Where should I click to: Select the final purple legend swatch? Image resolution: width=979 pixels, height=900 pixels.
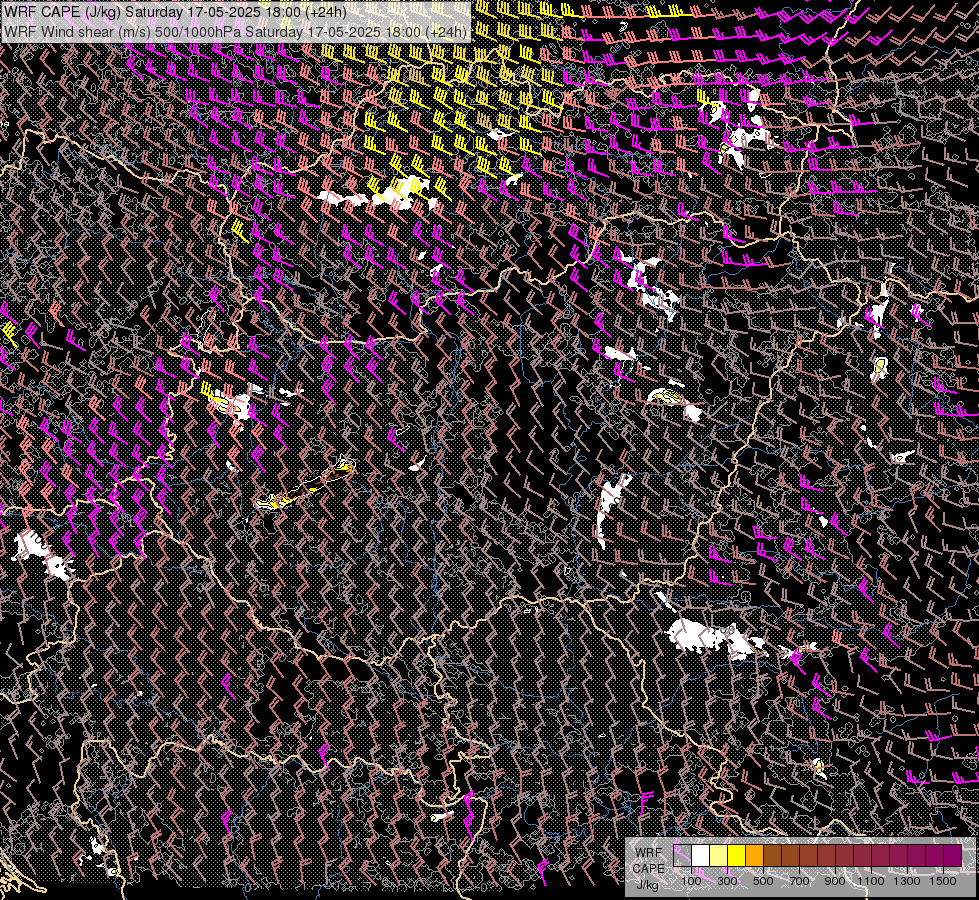953,855
